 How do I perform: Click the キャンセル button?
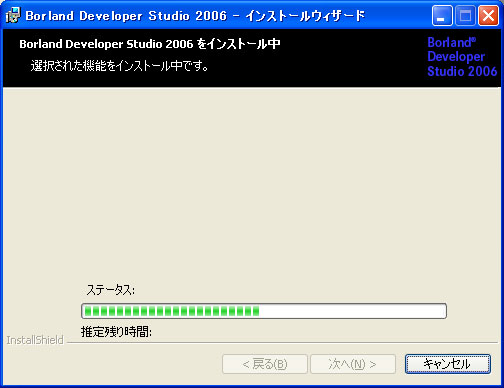click(448, 364)
